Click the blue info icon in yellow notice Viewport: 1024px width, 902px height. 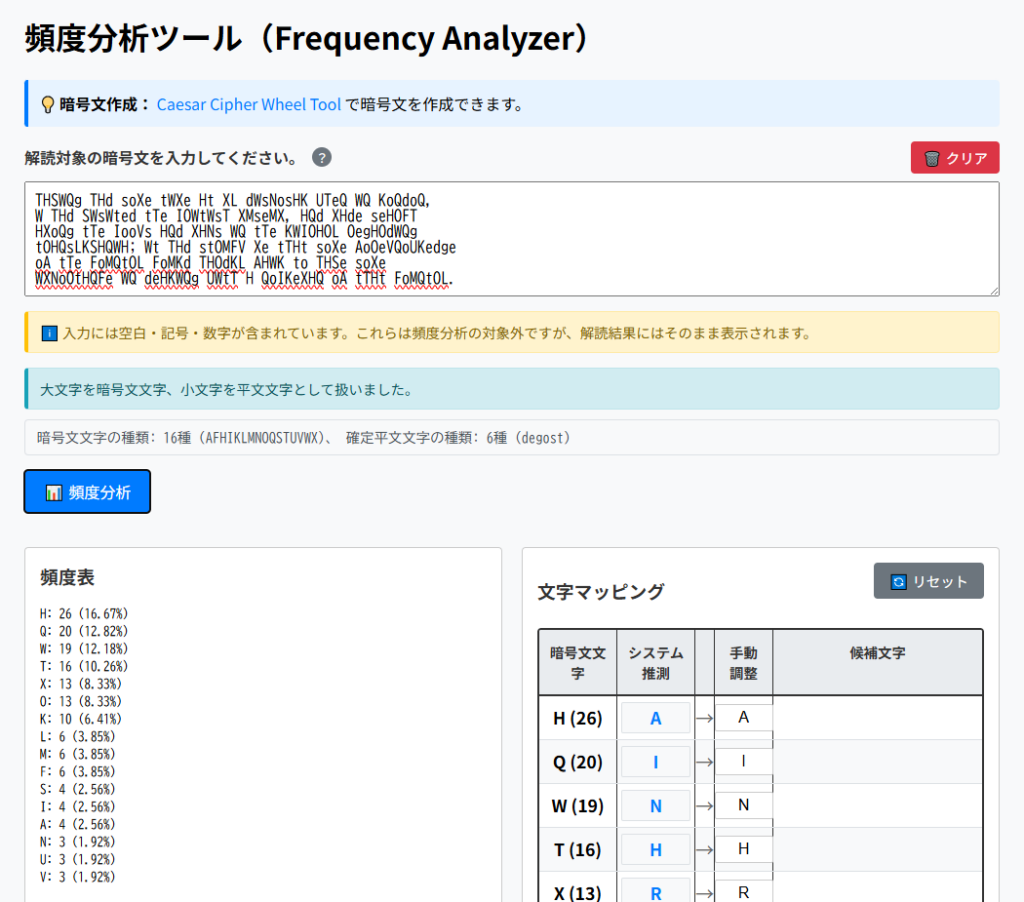coord(50,333)
